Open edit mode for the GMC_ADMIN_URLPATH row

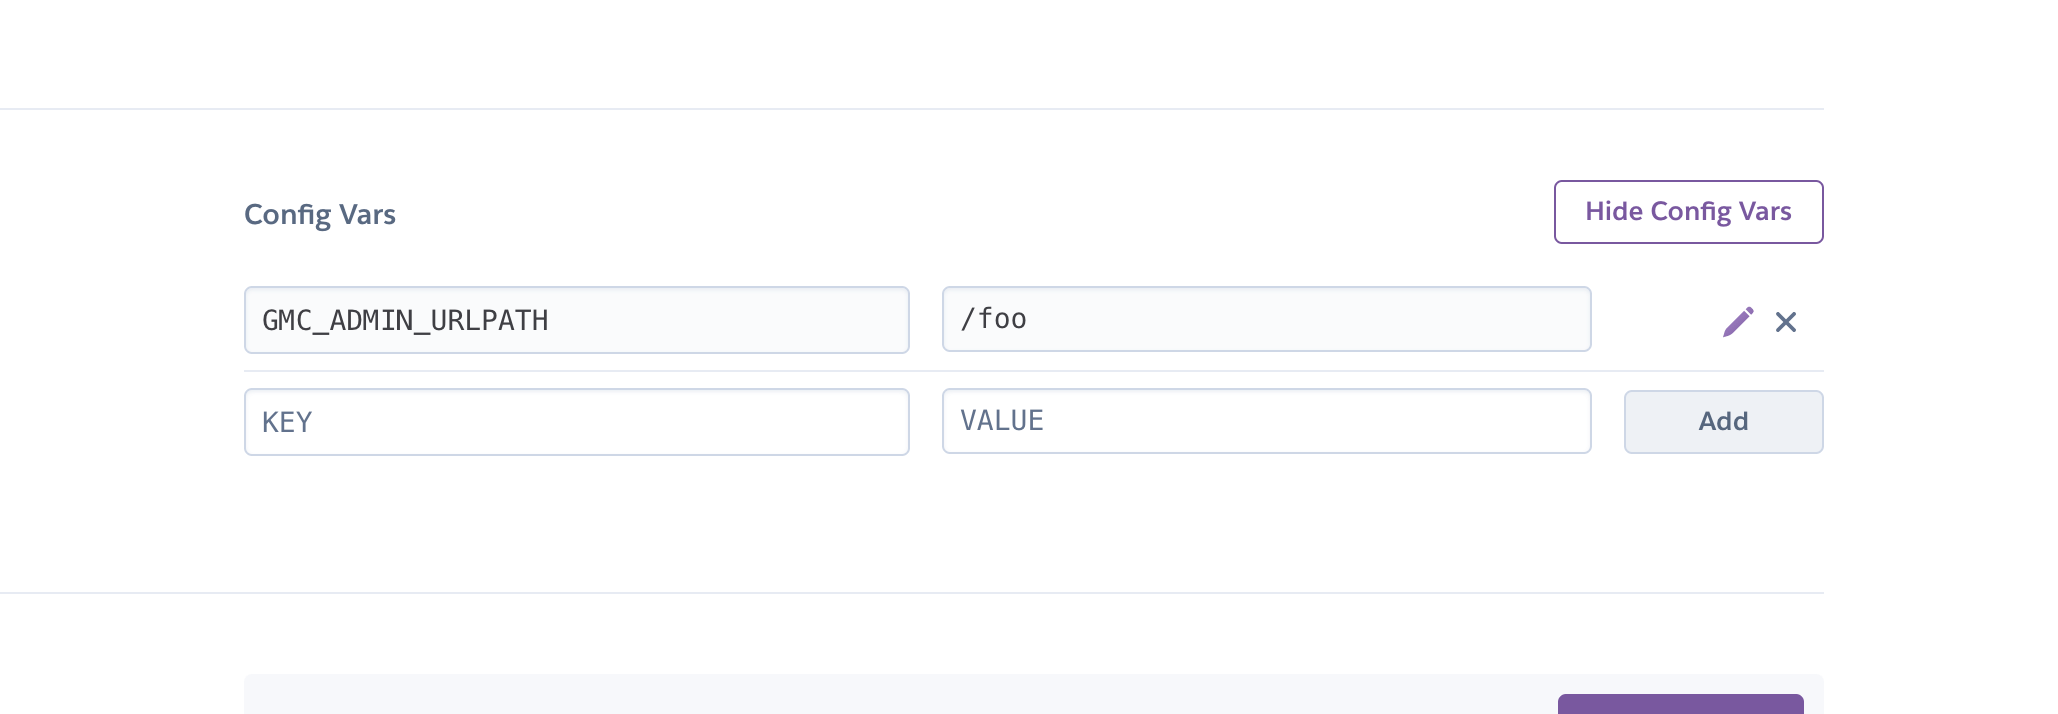tap(1738, 322)
